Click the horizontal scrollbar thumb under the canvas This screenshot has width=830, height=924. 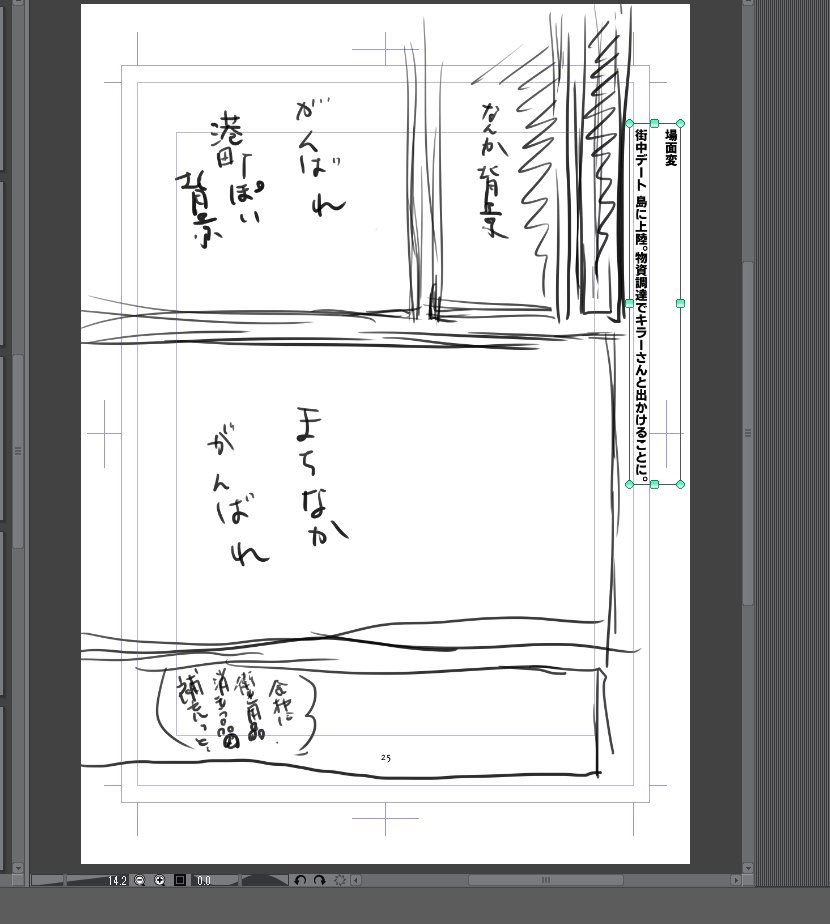[x=545, y=880]
